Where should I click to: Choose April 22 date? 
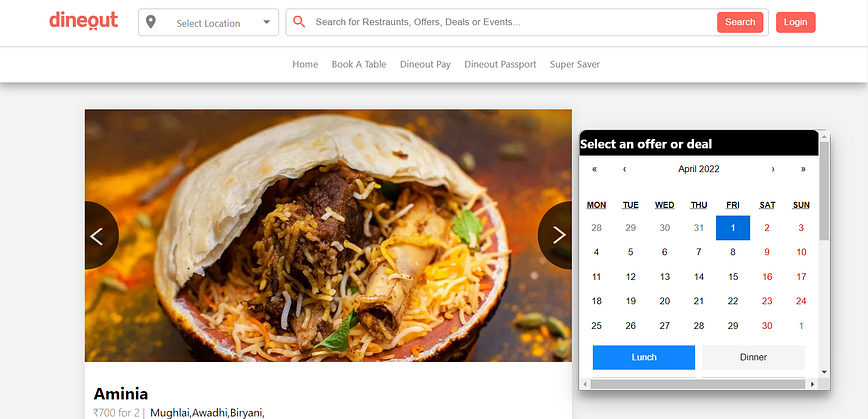coord(733,301)
